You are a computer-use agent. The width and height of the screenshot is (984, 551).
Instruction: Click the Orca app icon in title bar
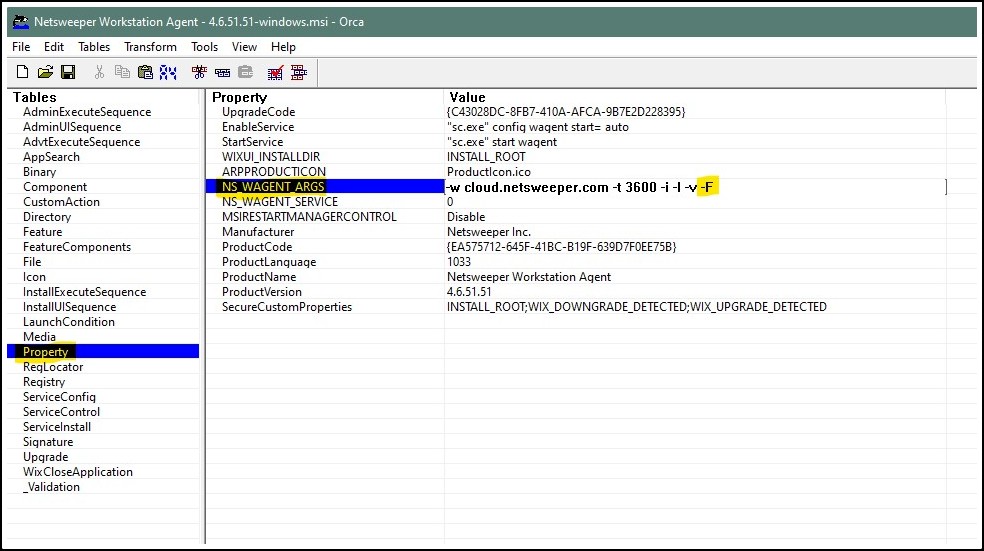(x=21, y=22)
